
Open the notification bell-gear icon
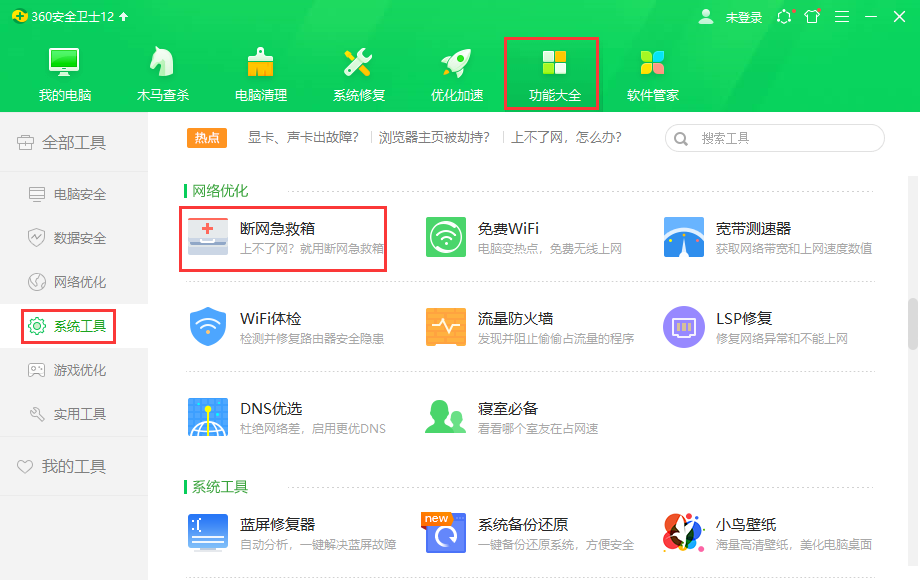pos(784,16)
